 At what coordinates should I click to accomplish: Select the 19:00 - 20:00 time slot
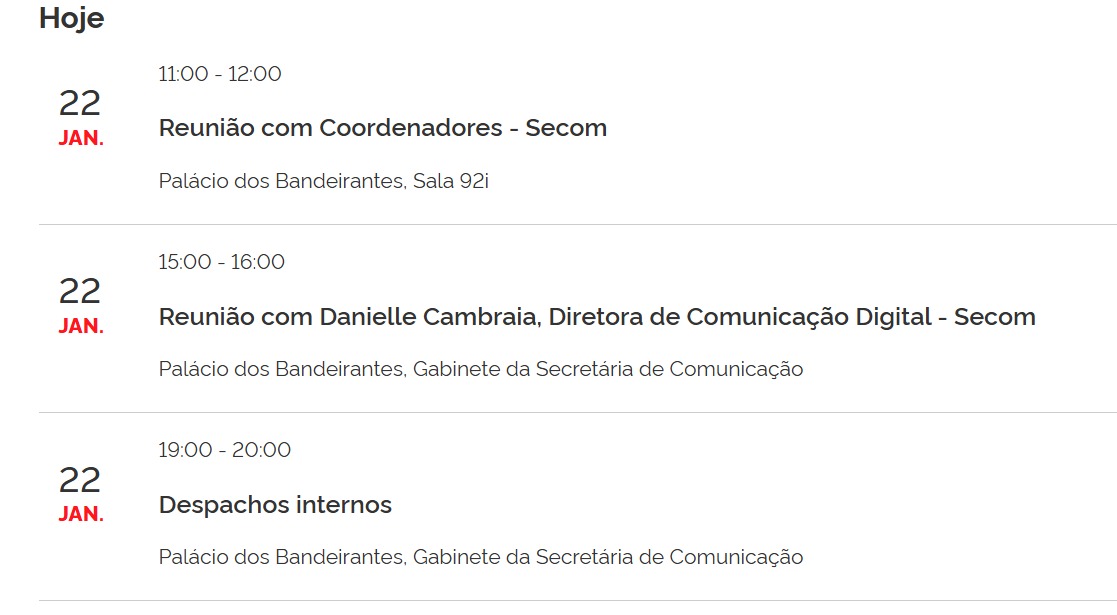225,450
